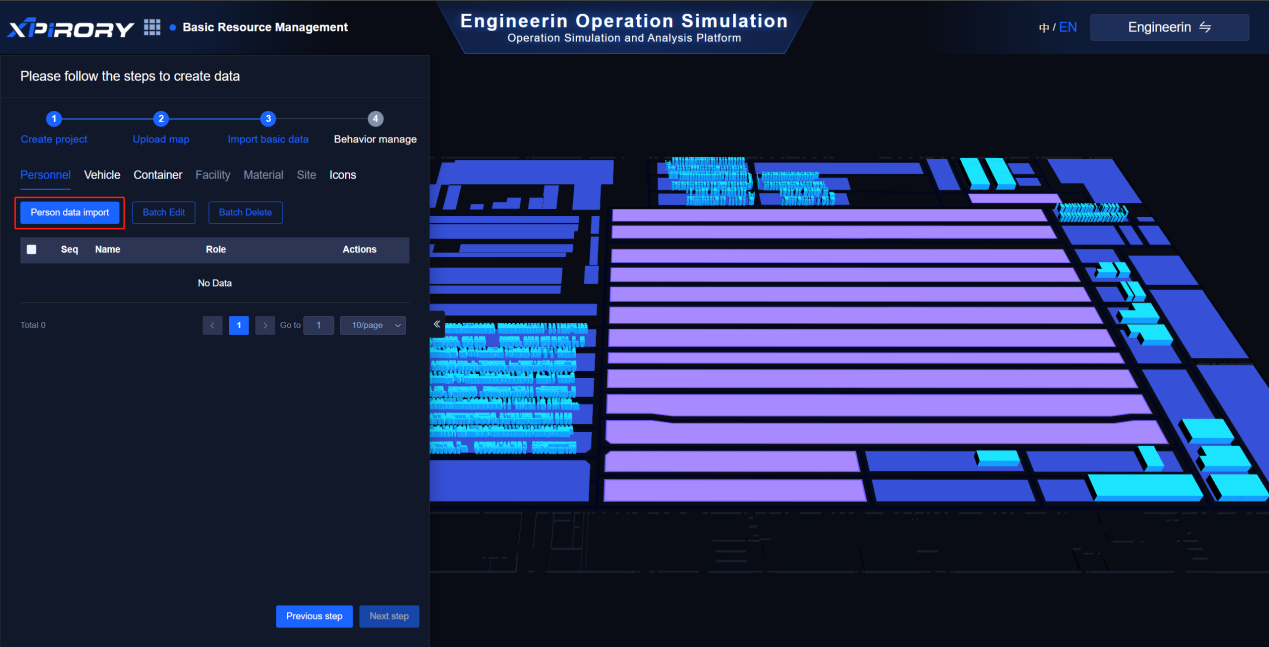Image resolution: width=1269 pixels, height=647 pixels.
Task: Toggle the select-all checkbox in table header
Action: (31, 250)
